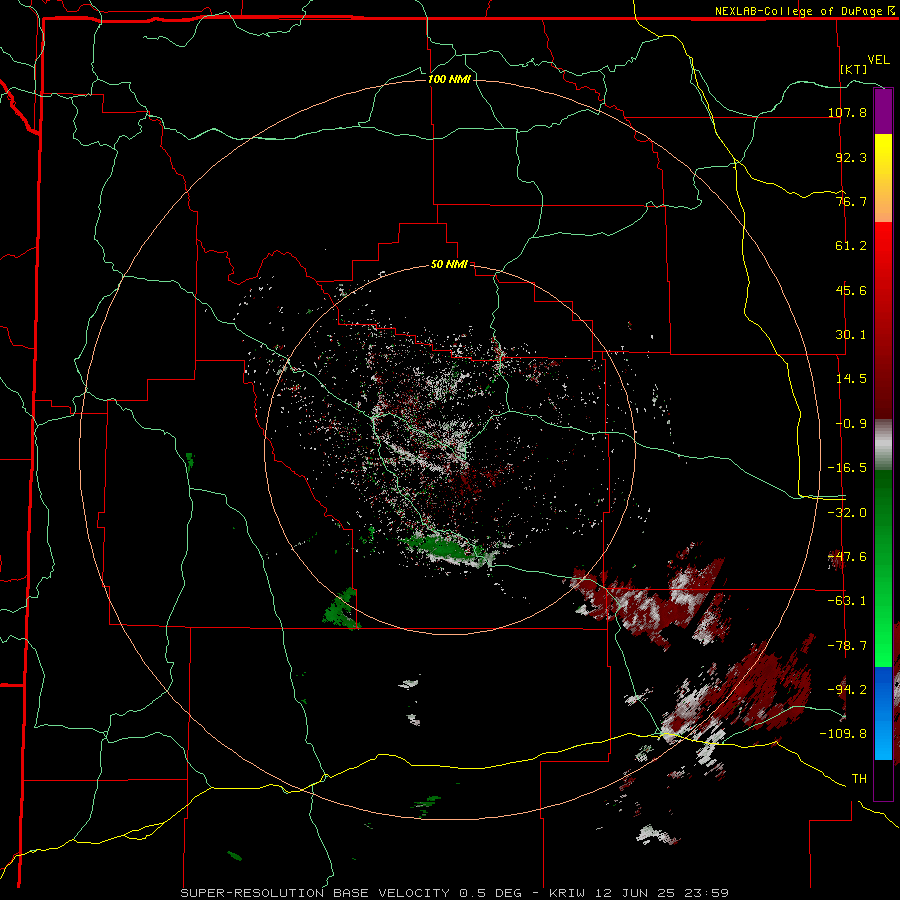Select the 50 NMI range ring label
Image resolution: width=900 pixels, height=900 pixels.
[449, 264]
